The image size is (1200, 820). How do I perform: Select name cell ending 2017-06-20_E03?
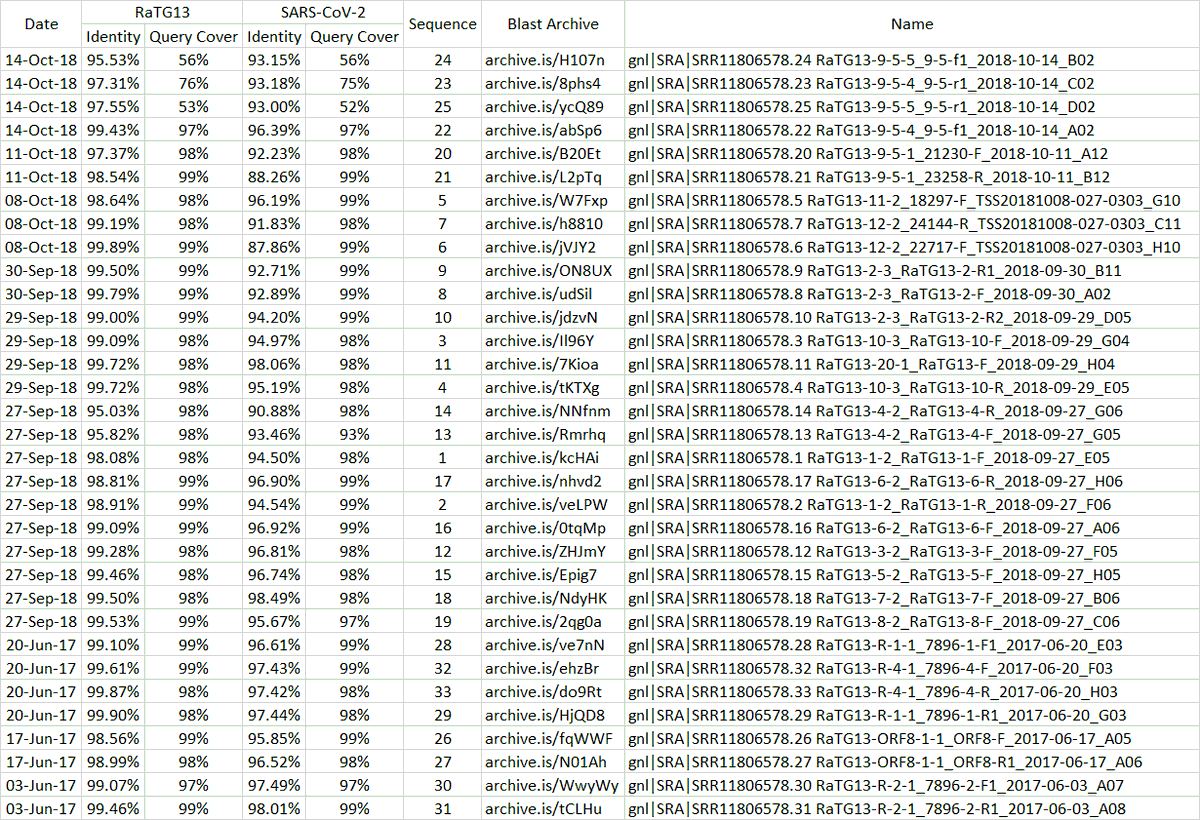[x=912, y=645]
